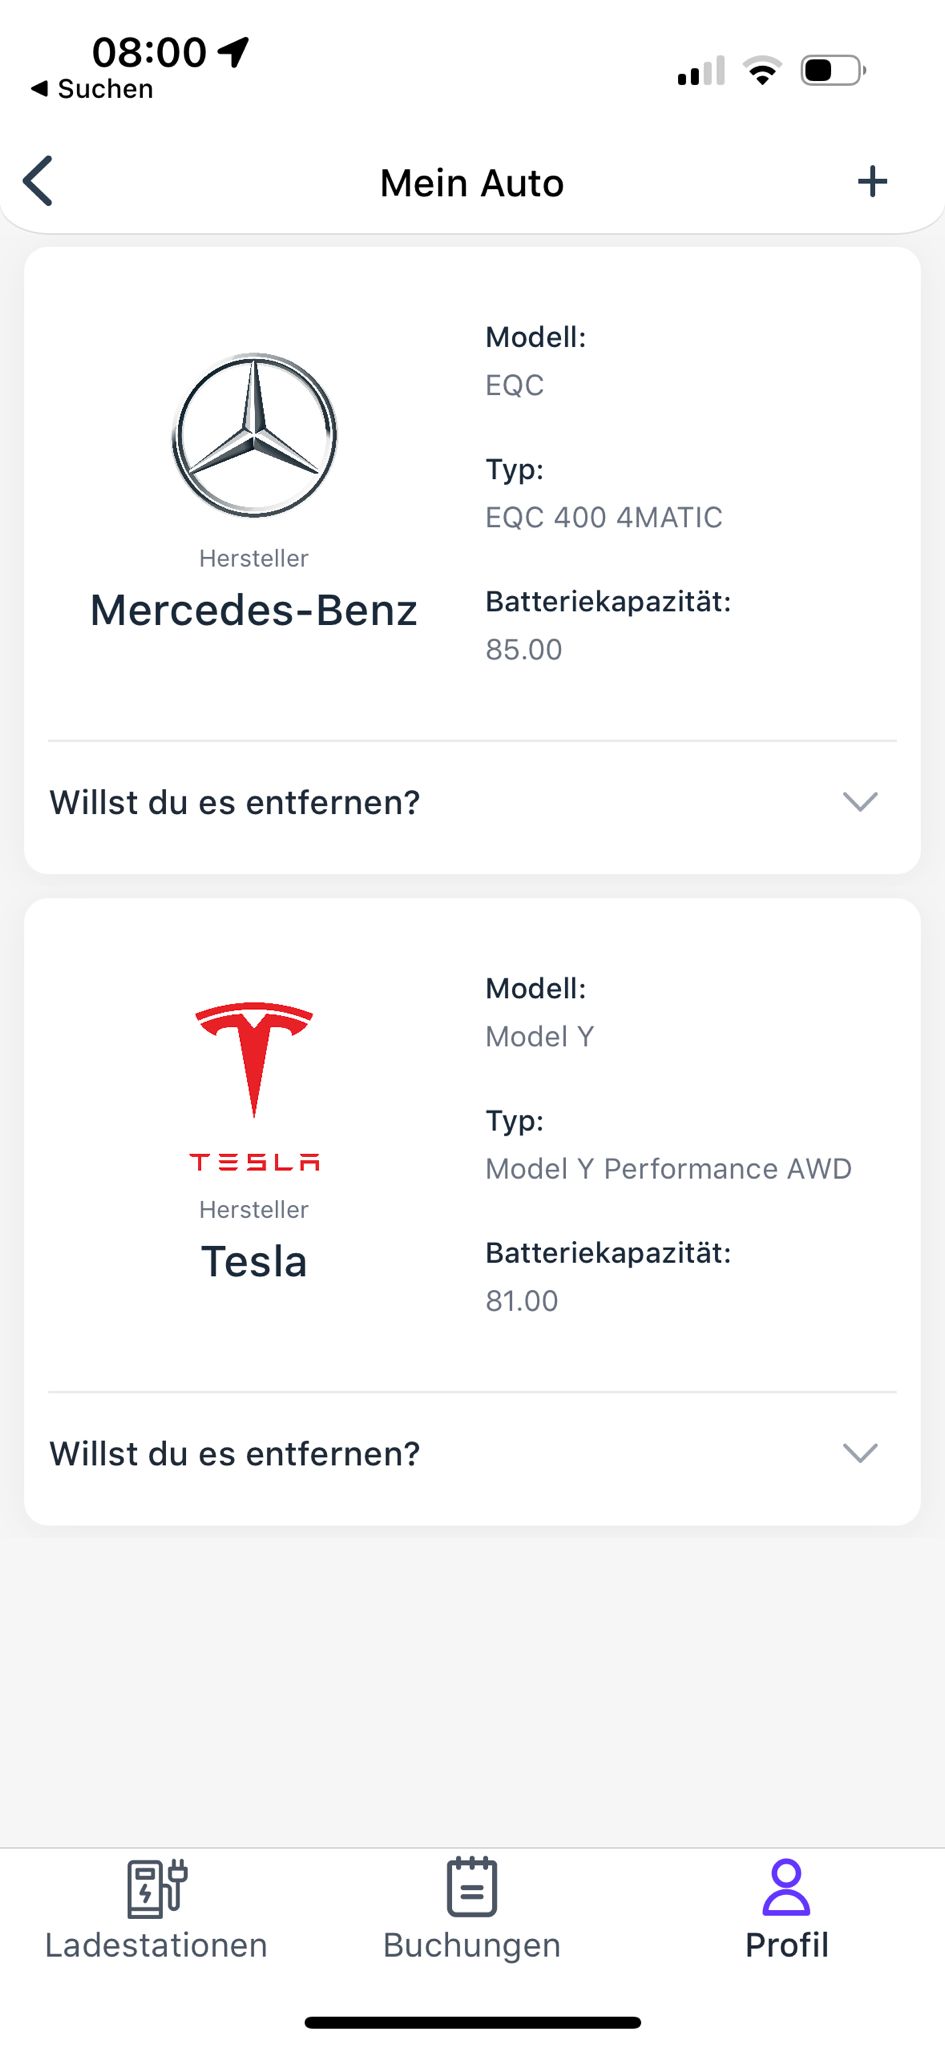Tap the Profil person icon

click(x=786, y=1888)
